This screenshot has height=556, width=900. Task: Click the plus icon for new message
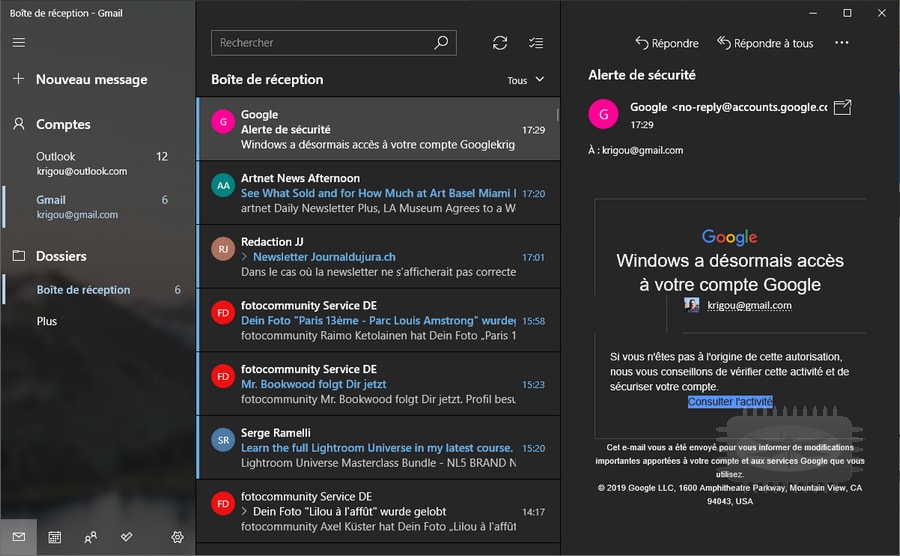(18, 79)
